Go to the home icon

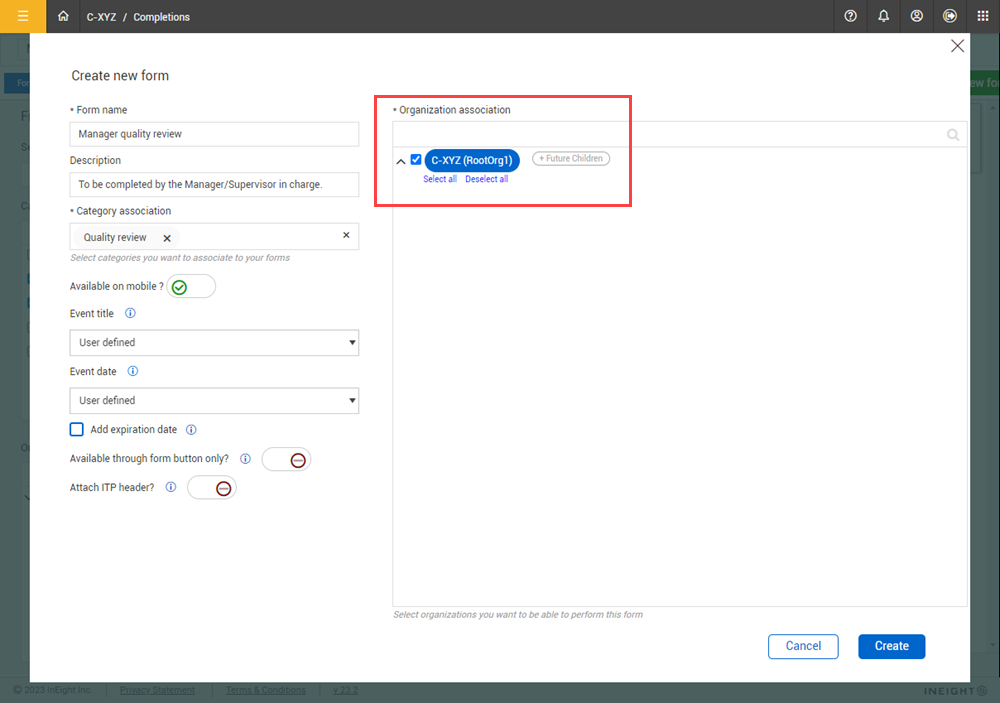(x=64, y=16)
